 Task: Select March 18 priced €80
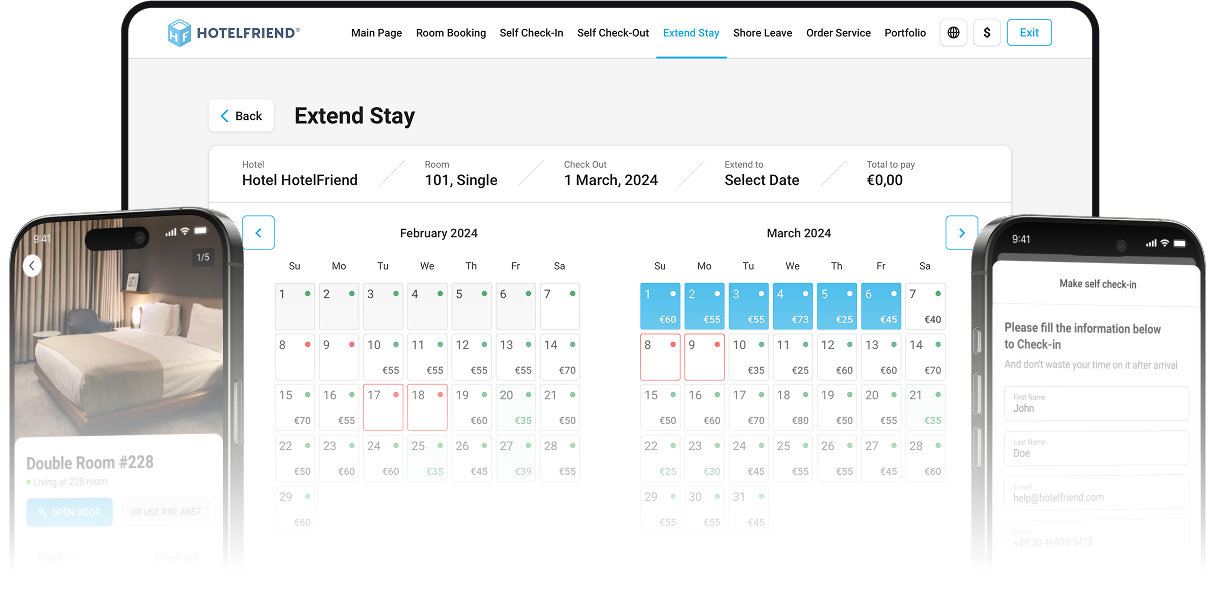point(792,408)
